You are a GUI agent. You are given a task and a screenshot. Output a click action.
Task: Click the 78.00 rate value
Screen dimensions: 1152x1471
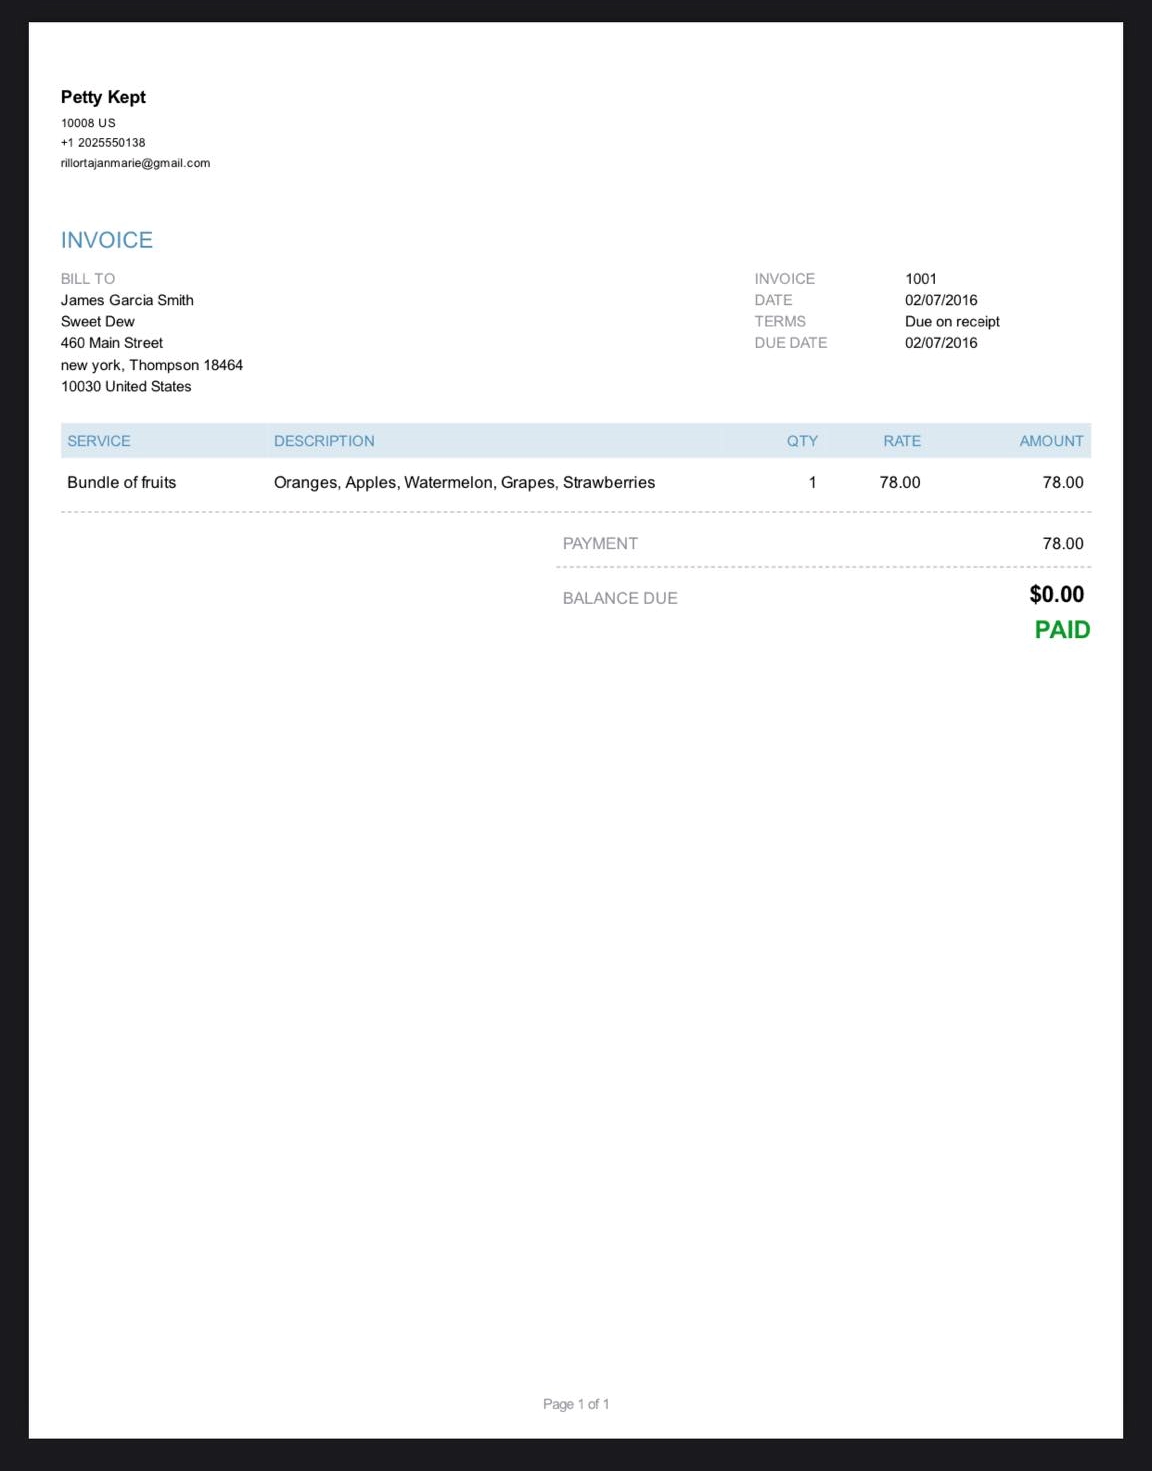[x=900, y=482]
